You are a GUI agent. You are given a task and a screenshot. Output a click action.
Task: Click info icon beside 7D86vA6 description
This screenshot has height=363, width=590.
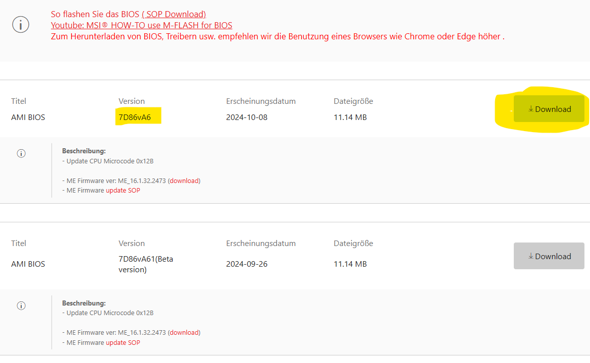coord(21,153)
